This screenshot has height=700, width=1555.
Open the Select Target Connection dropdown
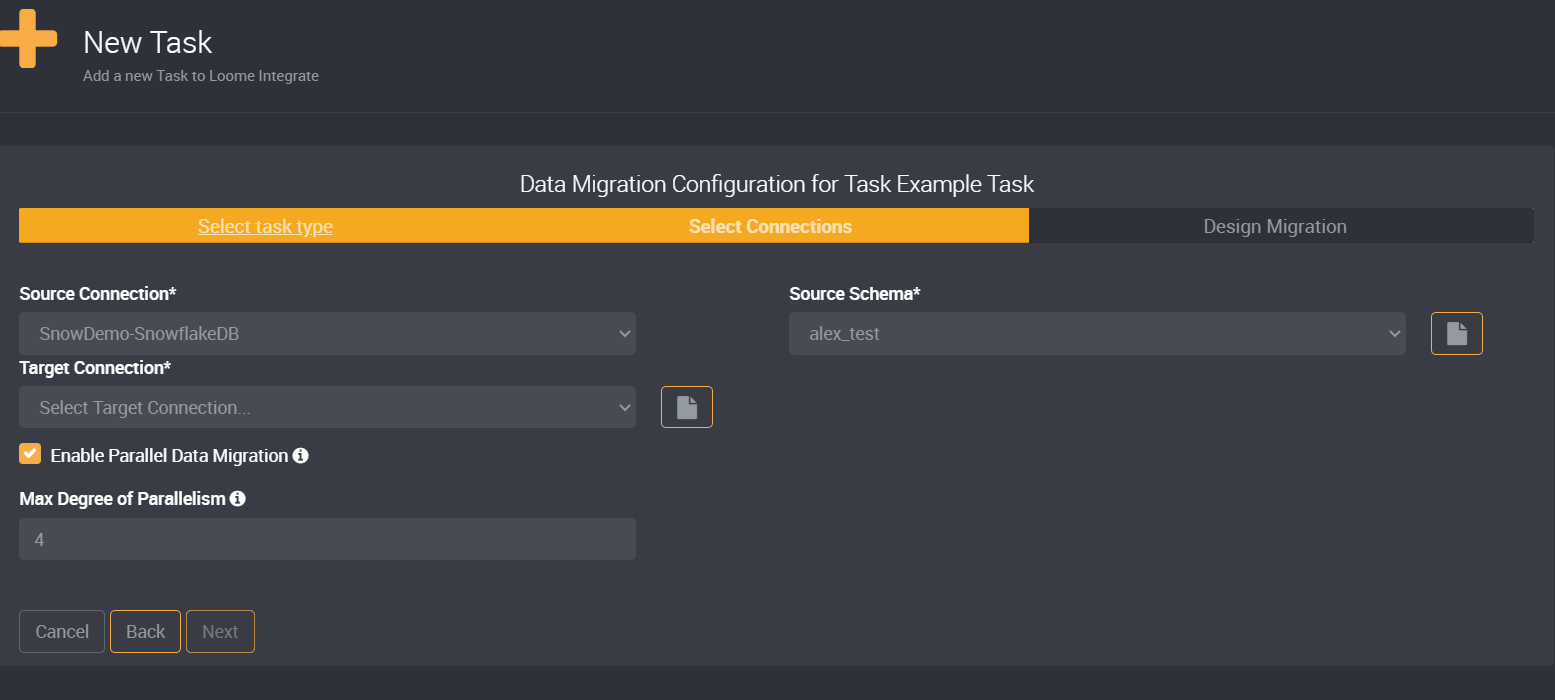click(x=327, y=407)
